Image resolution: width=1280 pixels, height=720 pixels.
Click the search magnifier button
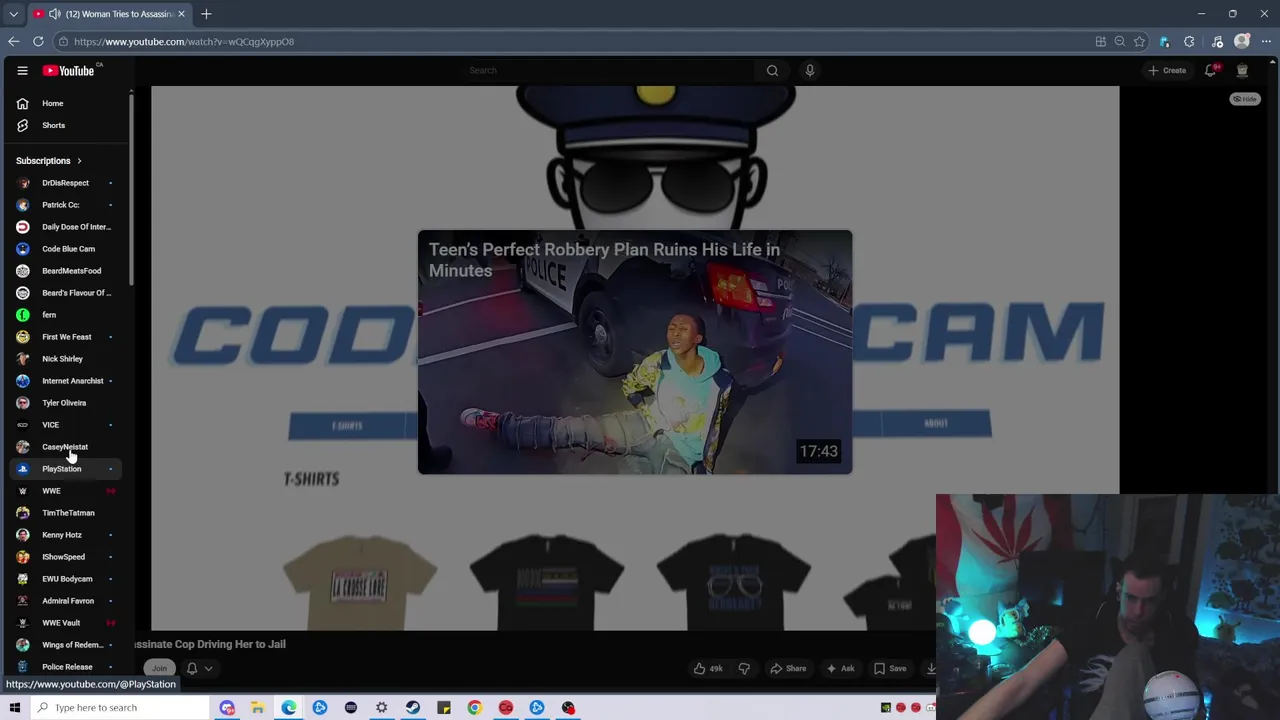(x=772, y=70)
